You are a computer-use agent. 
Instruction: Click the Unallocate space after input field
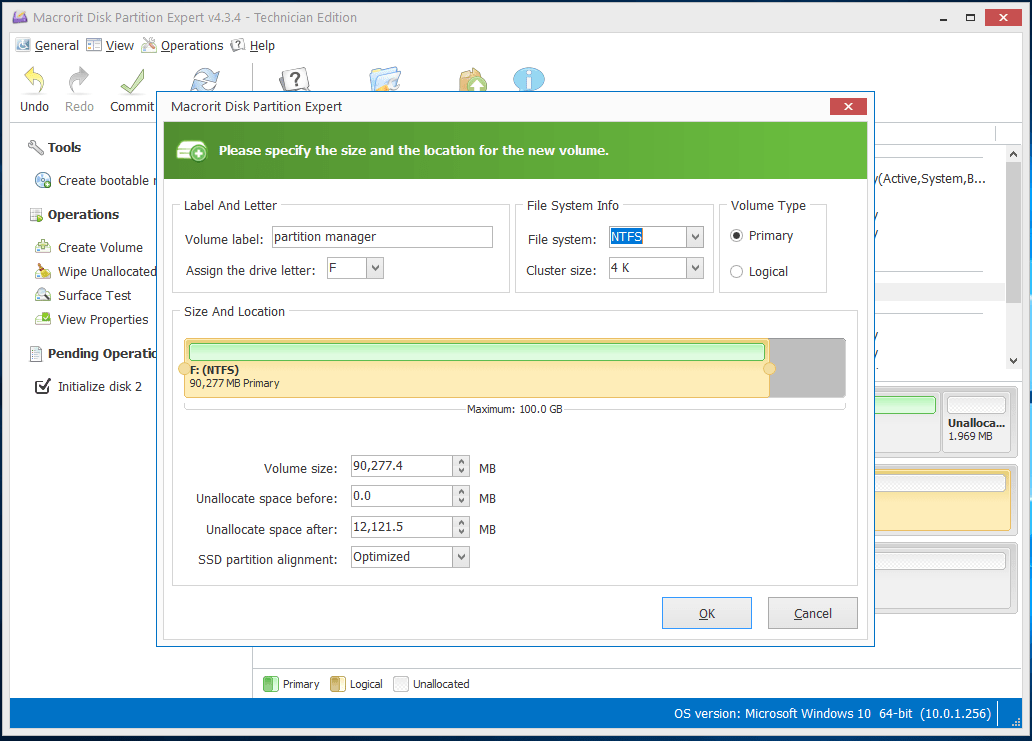(x=401, y=527)
